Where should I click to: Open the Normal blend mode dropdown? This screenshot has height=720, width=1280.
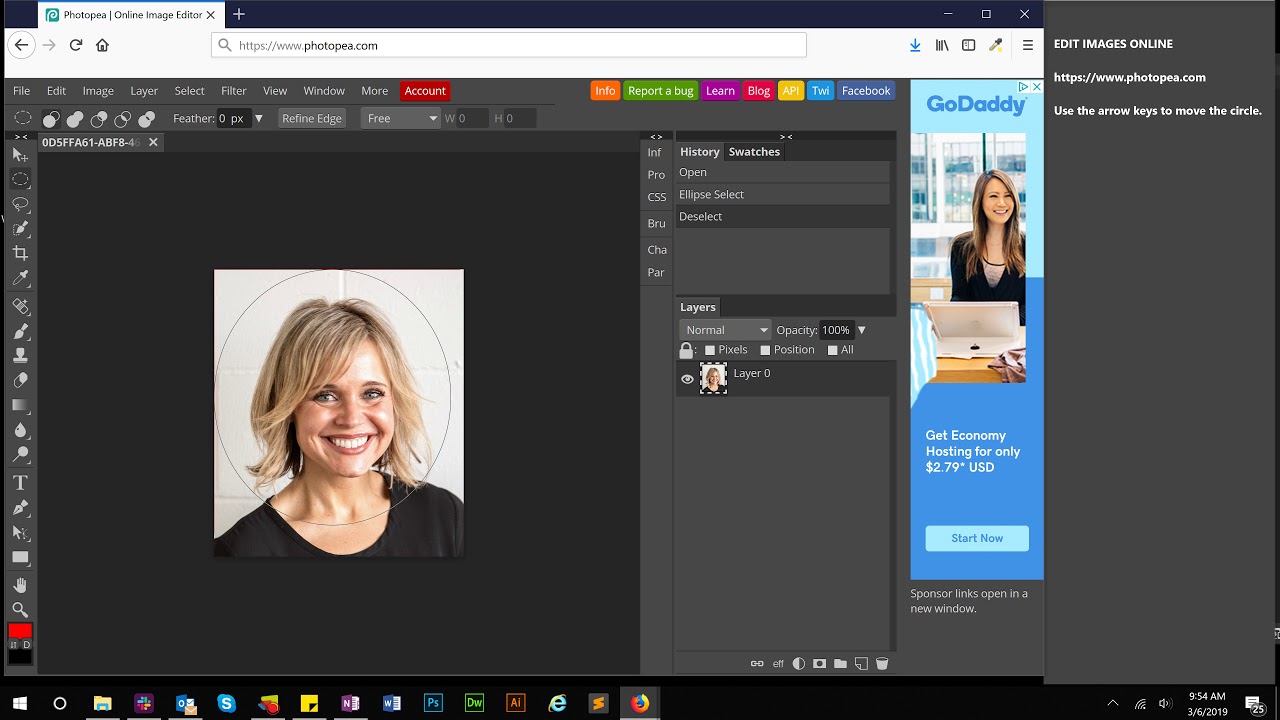click(x=725, y=330)
